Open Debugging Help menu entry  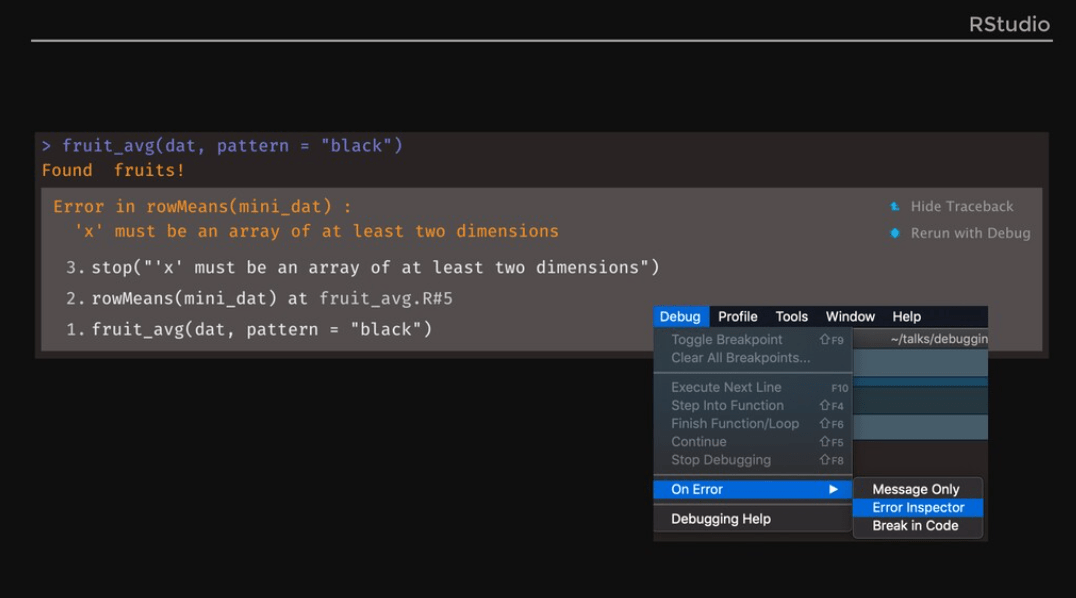pyautogui.click(x=753, y=519)
